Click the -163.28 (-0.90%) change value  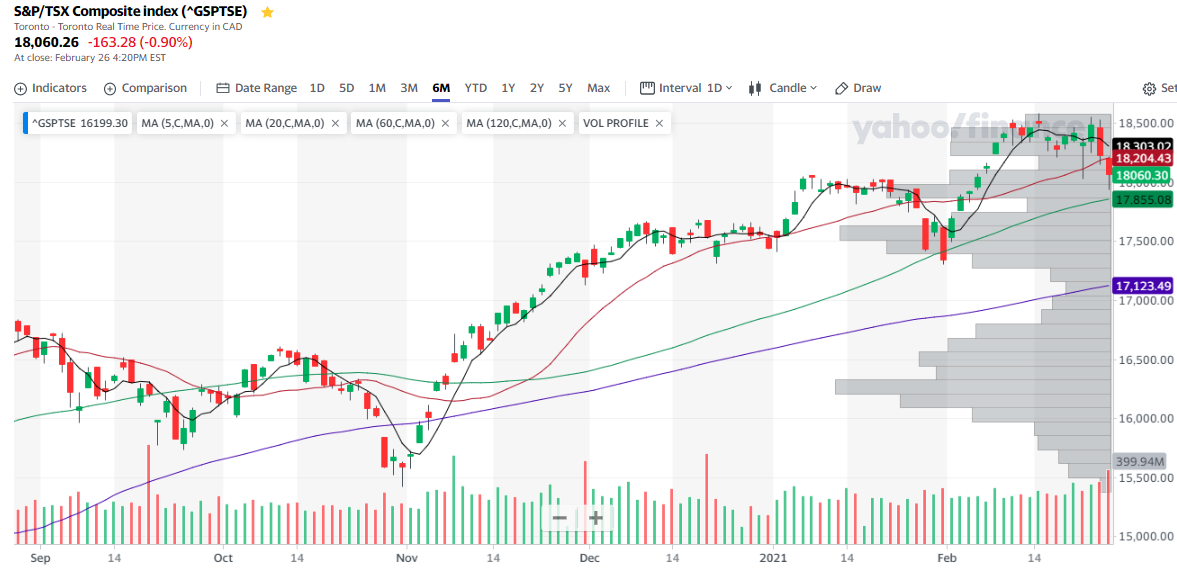(x=140, y=42)
